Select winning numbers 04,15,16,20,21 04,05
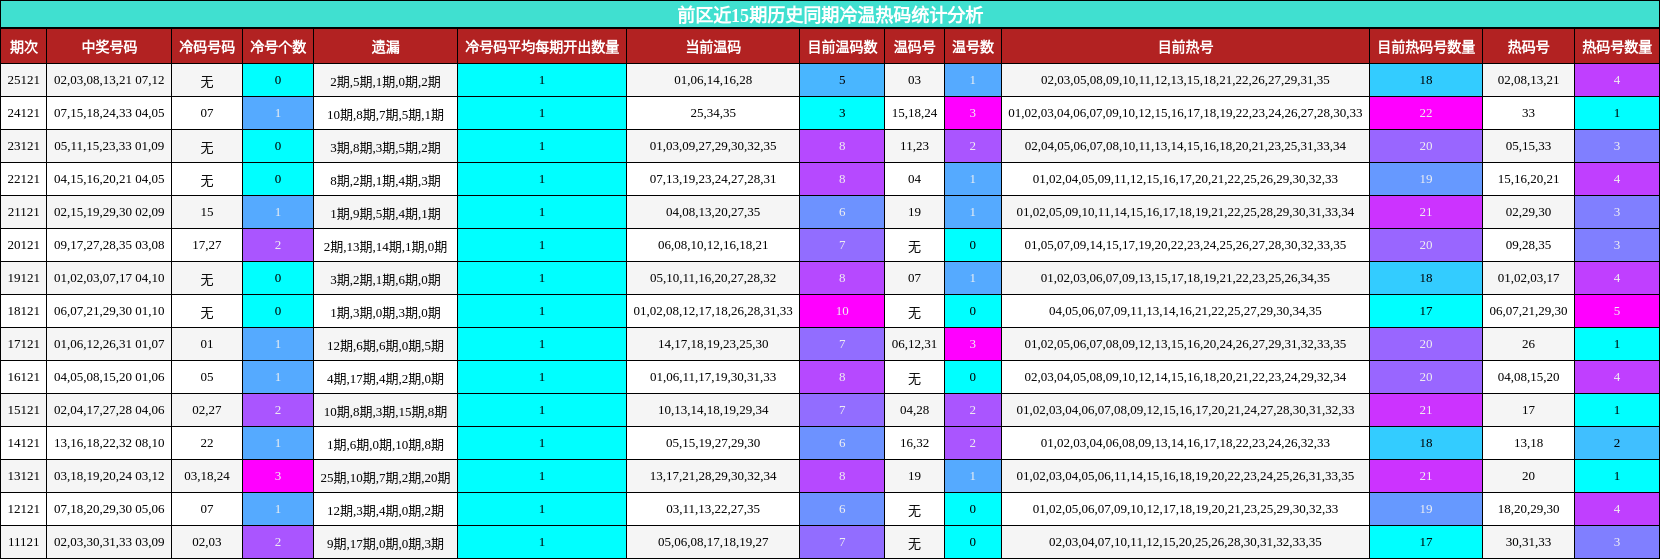The image size is (1660, 559). coord(110,179)
